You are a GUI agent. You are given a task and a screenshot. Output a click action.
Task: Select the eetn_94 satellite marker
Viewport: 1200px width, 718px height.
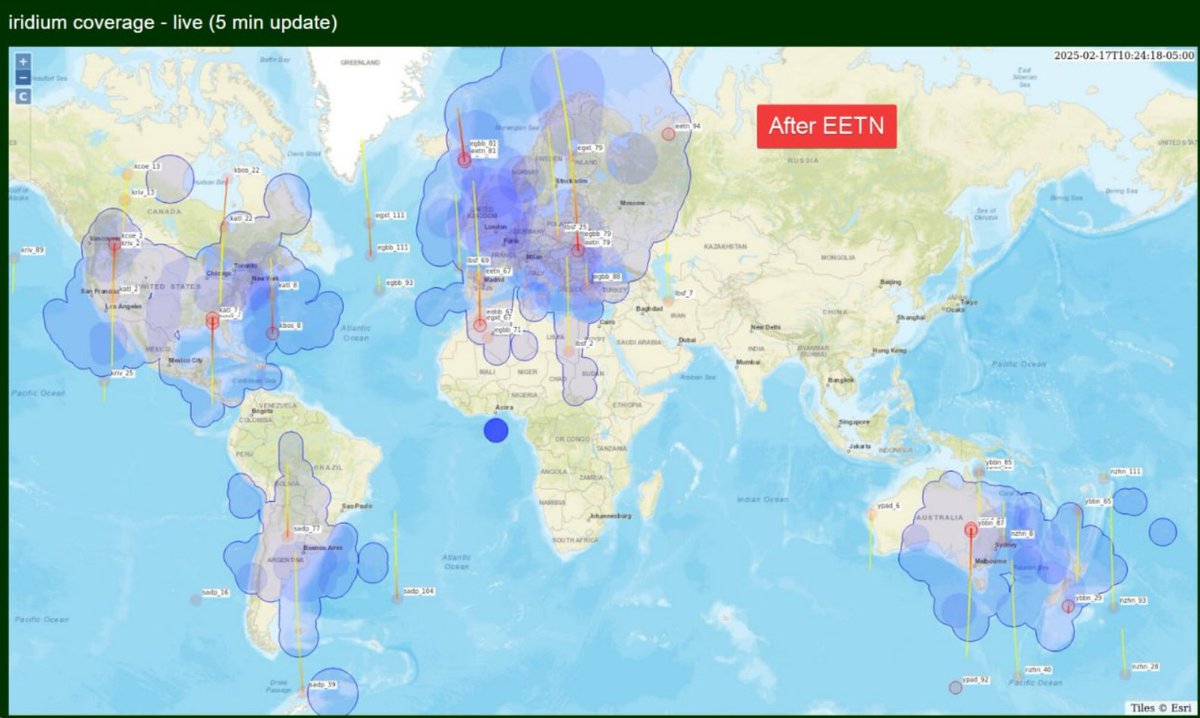[x=668, y=134]
